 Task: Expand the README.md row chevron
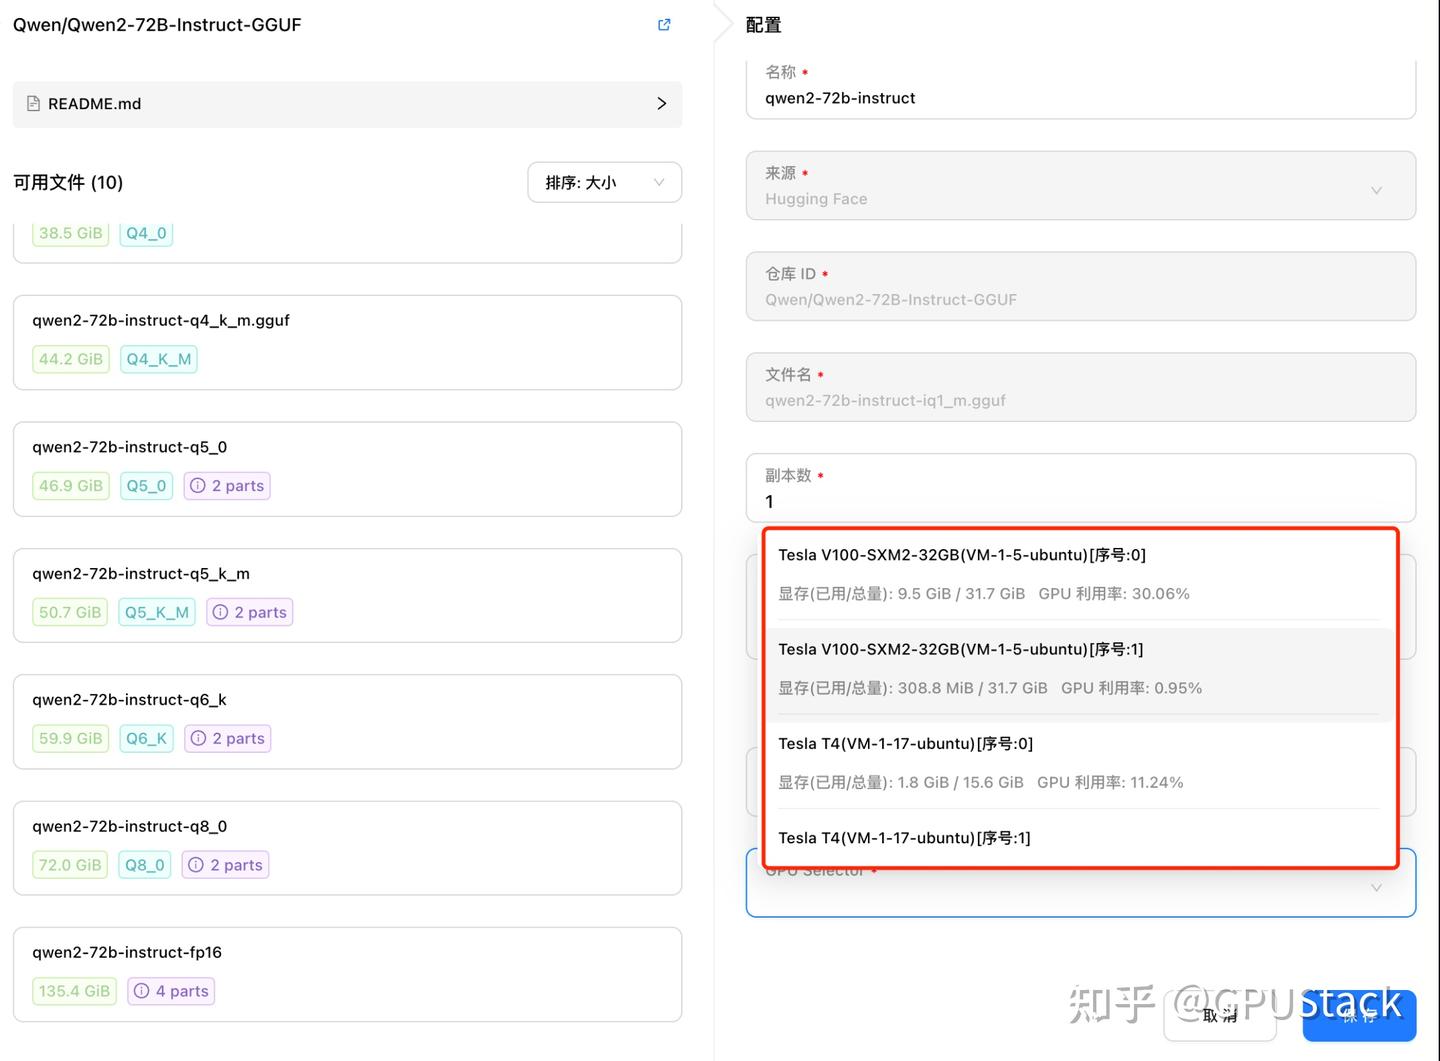(661, 104)
